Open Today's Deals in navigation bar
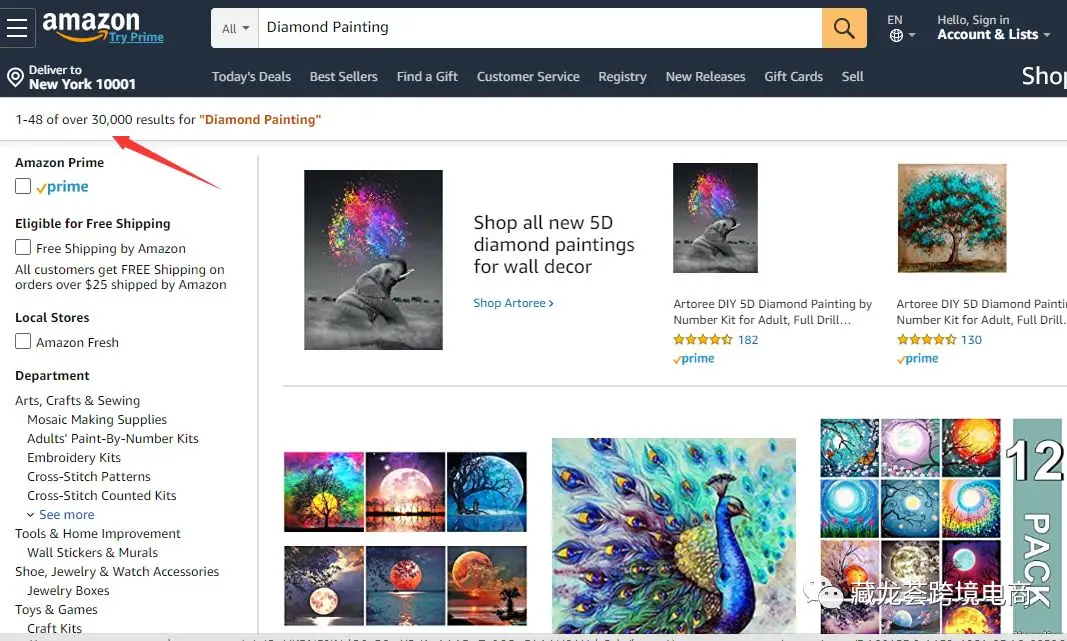Screen dimensions: 1067x641 point(251,77)
